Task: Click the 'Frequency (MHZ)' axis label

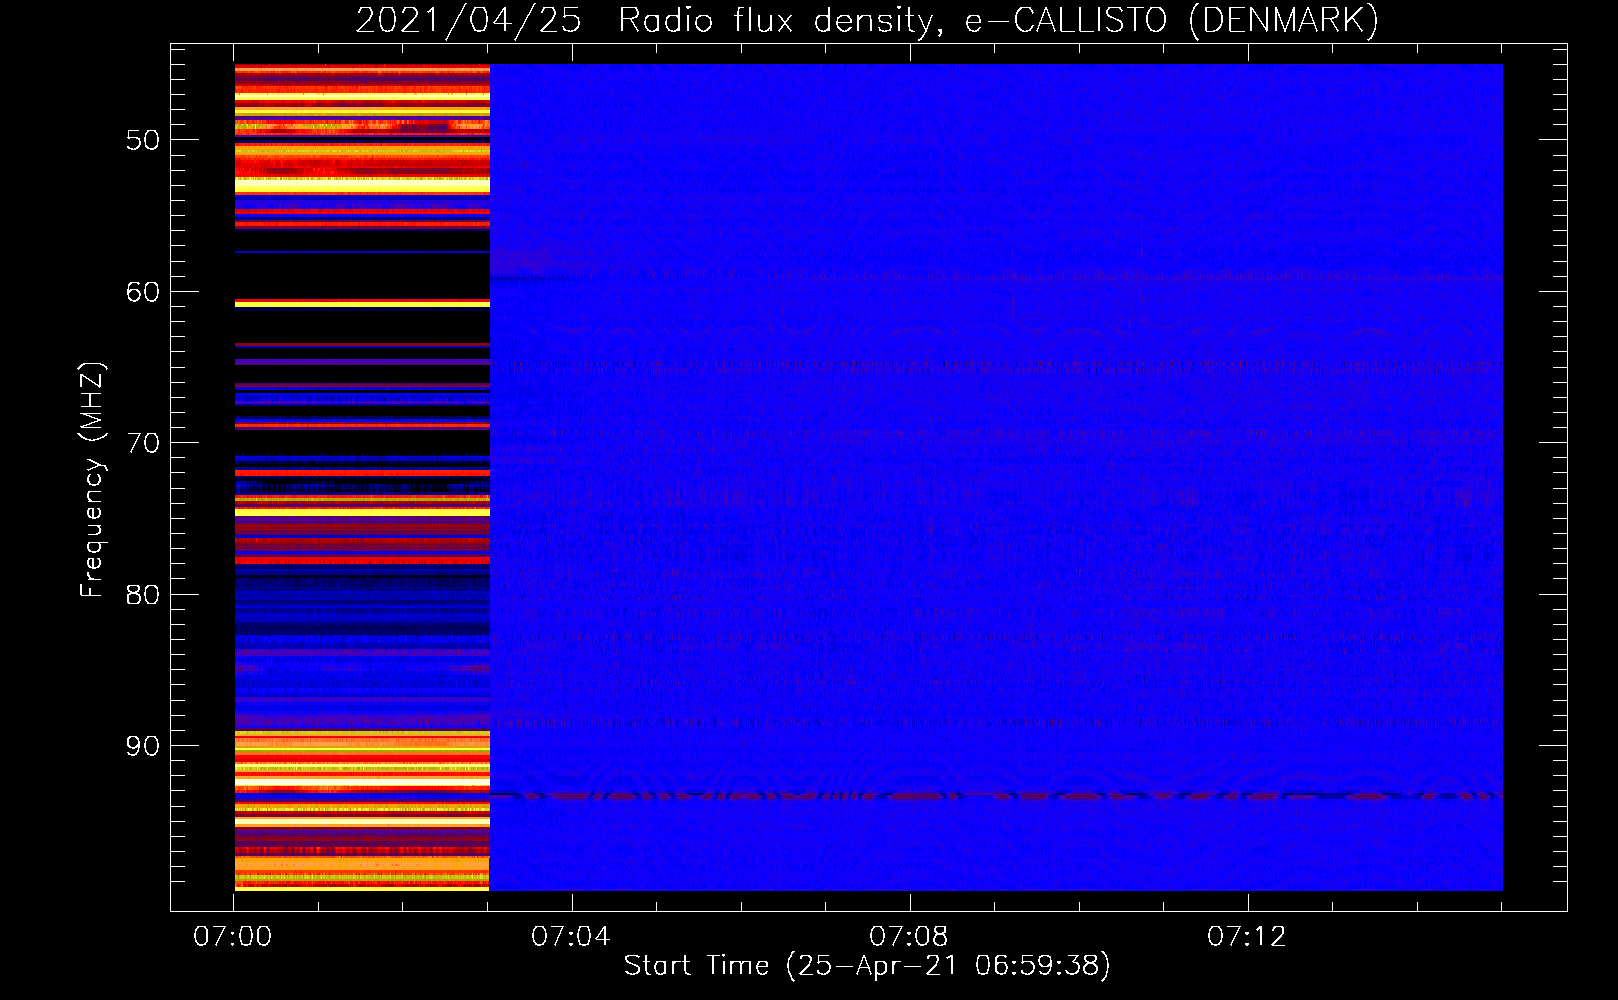Action: click(92, 480)
